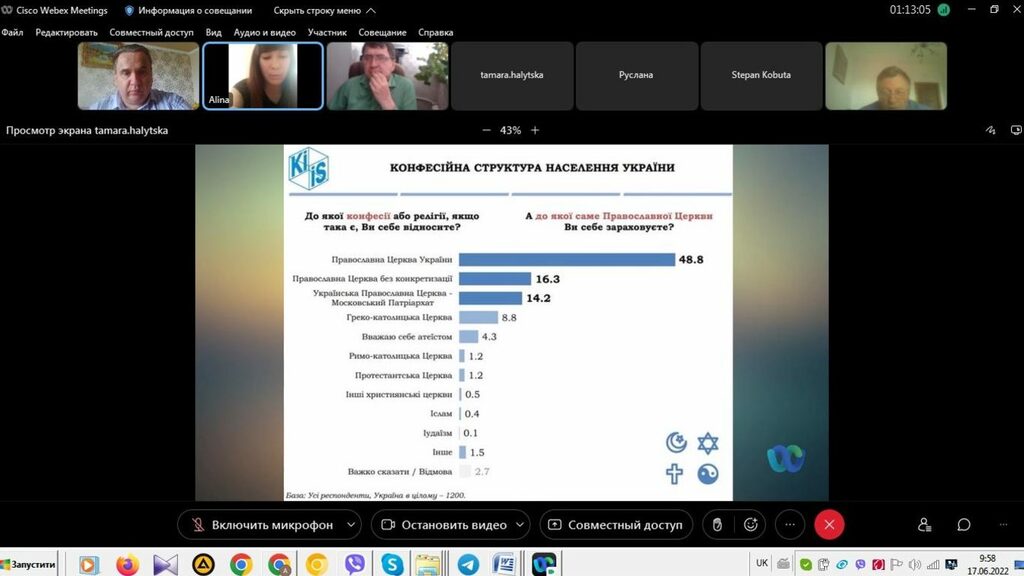1024x576 pixels.
Task: Toggle camera with Остановить видео
Action: pyautogui.click(x=445, y=524)
